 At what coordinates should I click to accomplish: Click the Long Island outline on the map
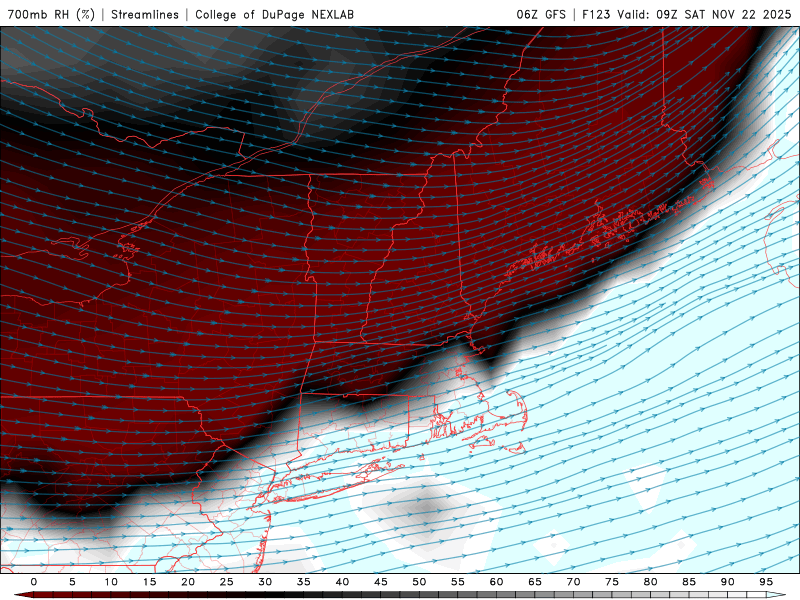pos(337,482)
